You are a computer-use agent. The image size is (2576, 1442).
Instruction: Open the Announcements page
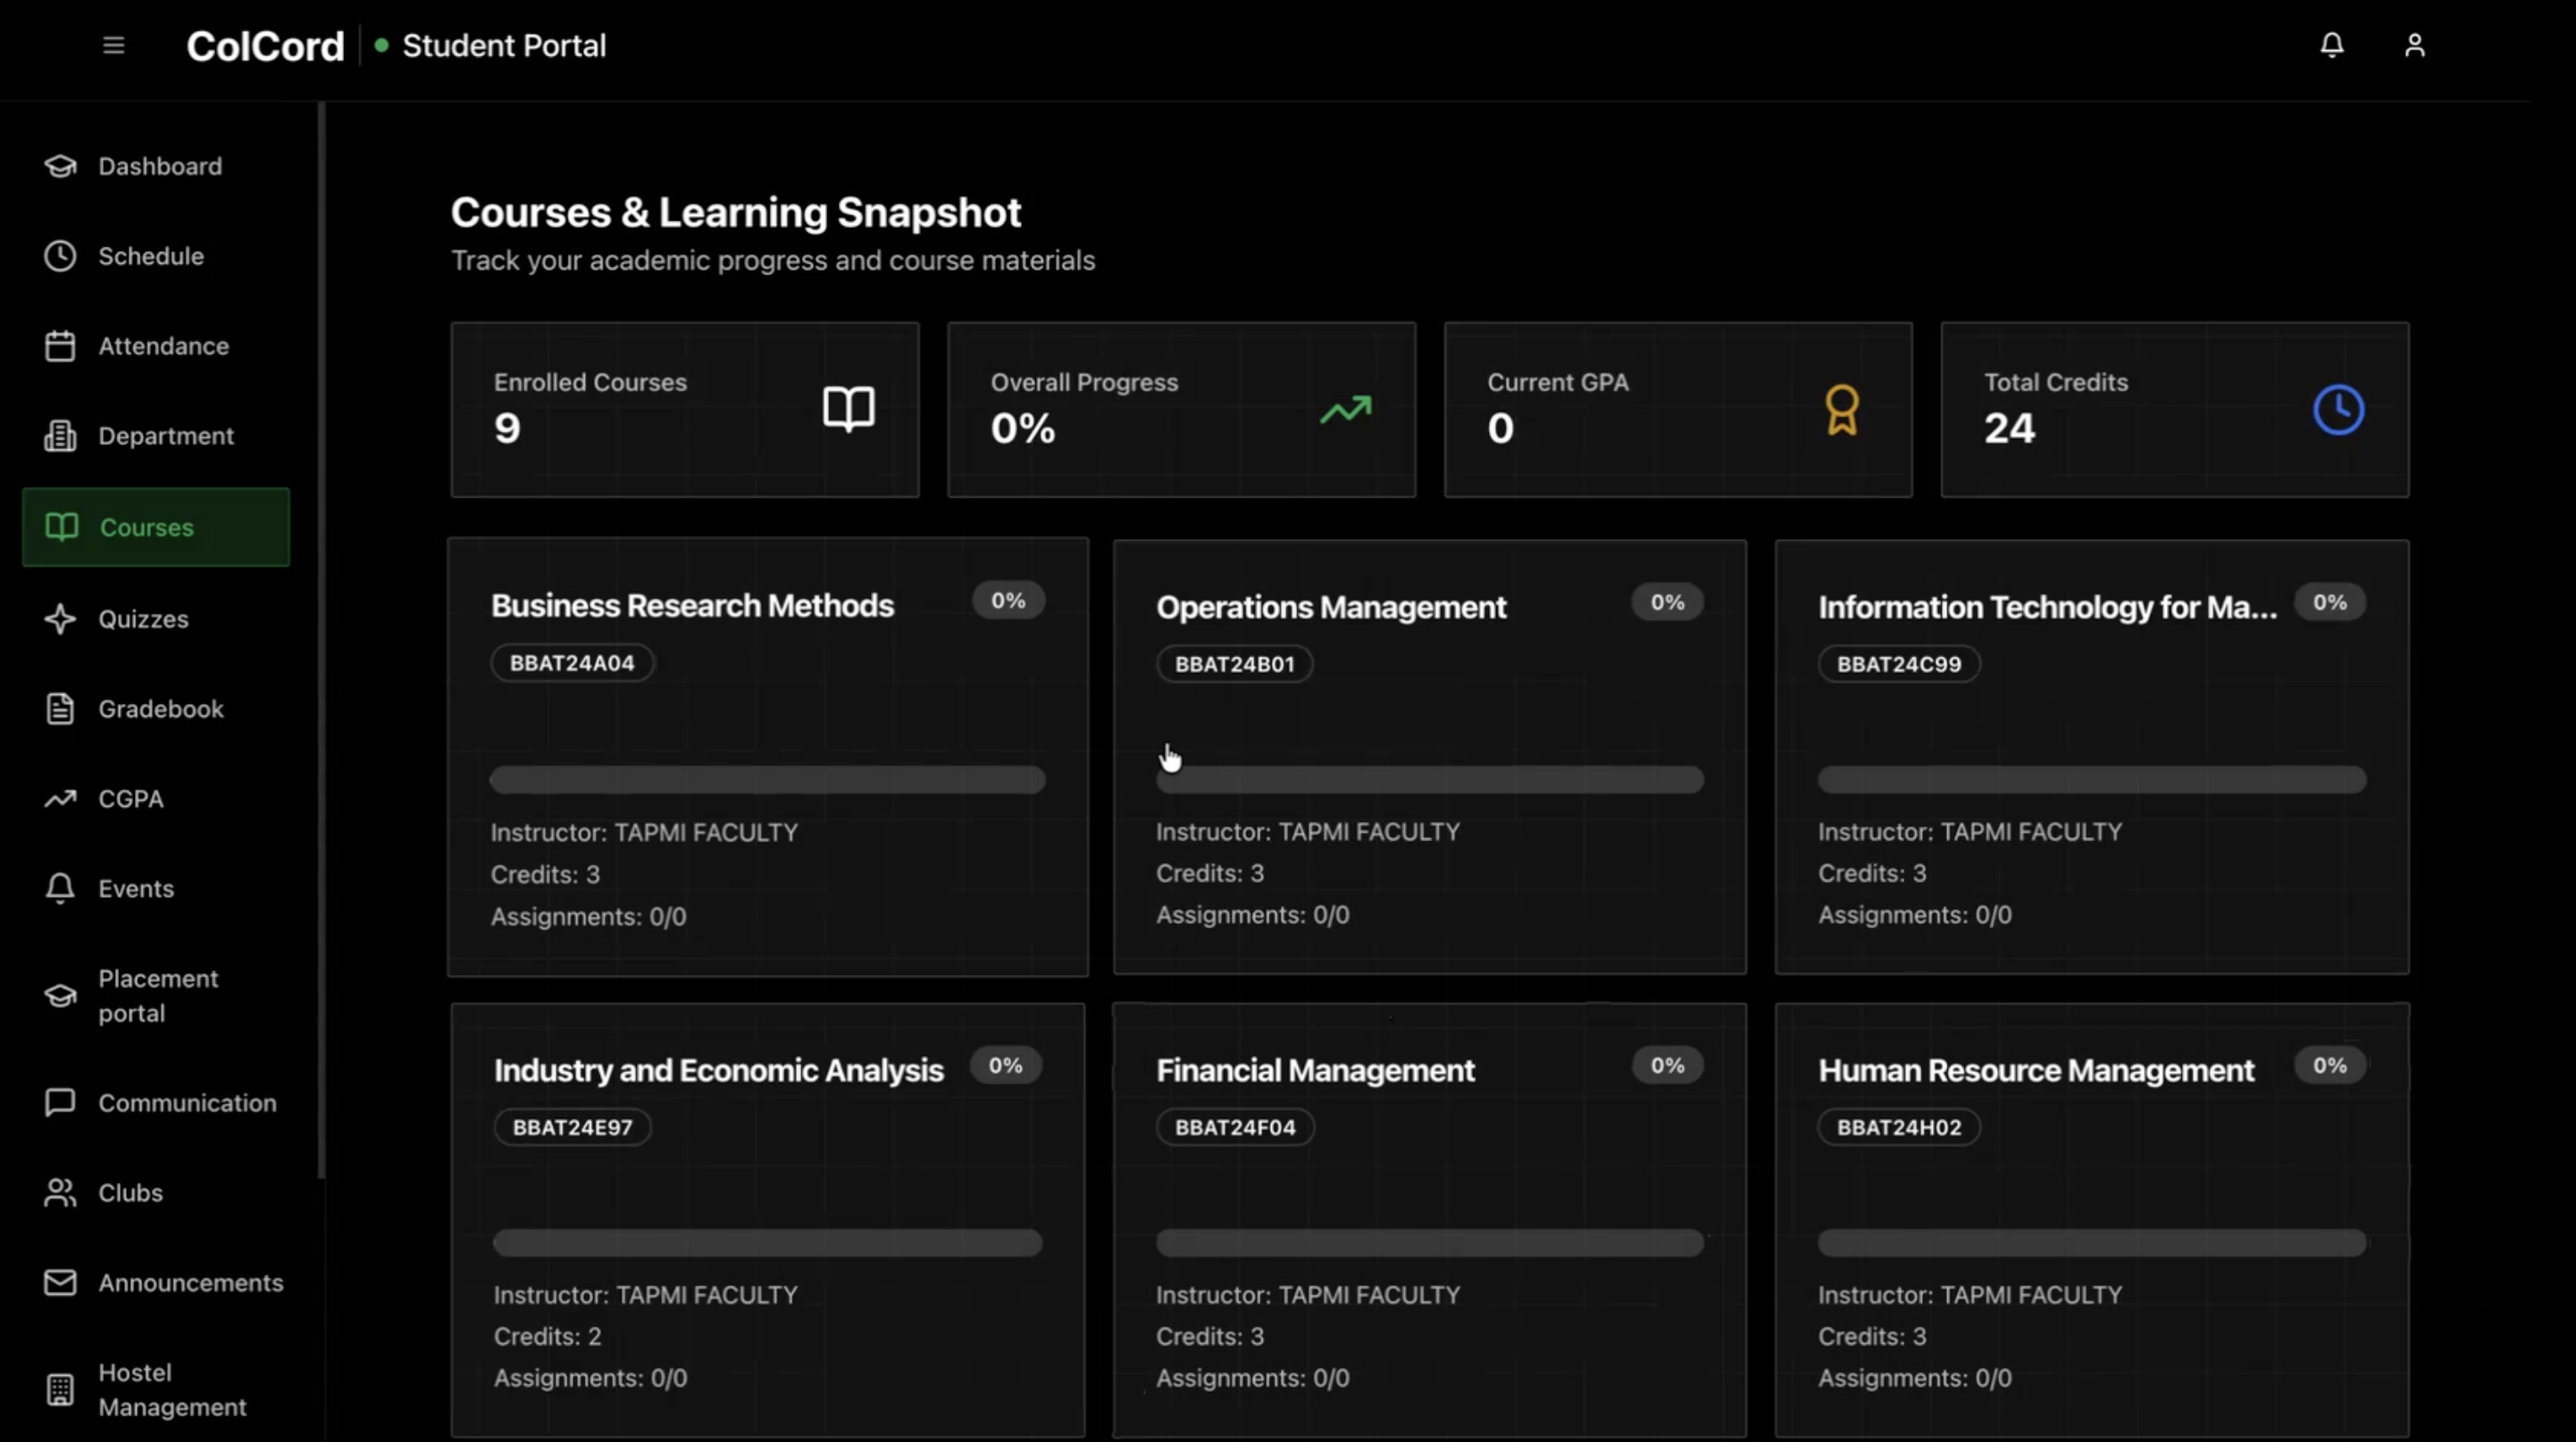click(x=190, y=1283)
